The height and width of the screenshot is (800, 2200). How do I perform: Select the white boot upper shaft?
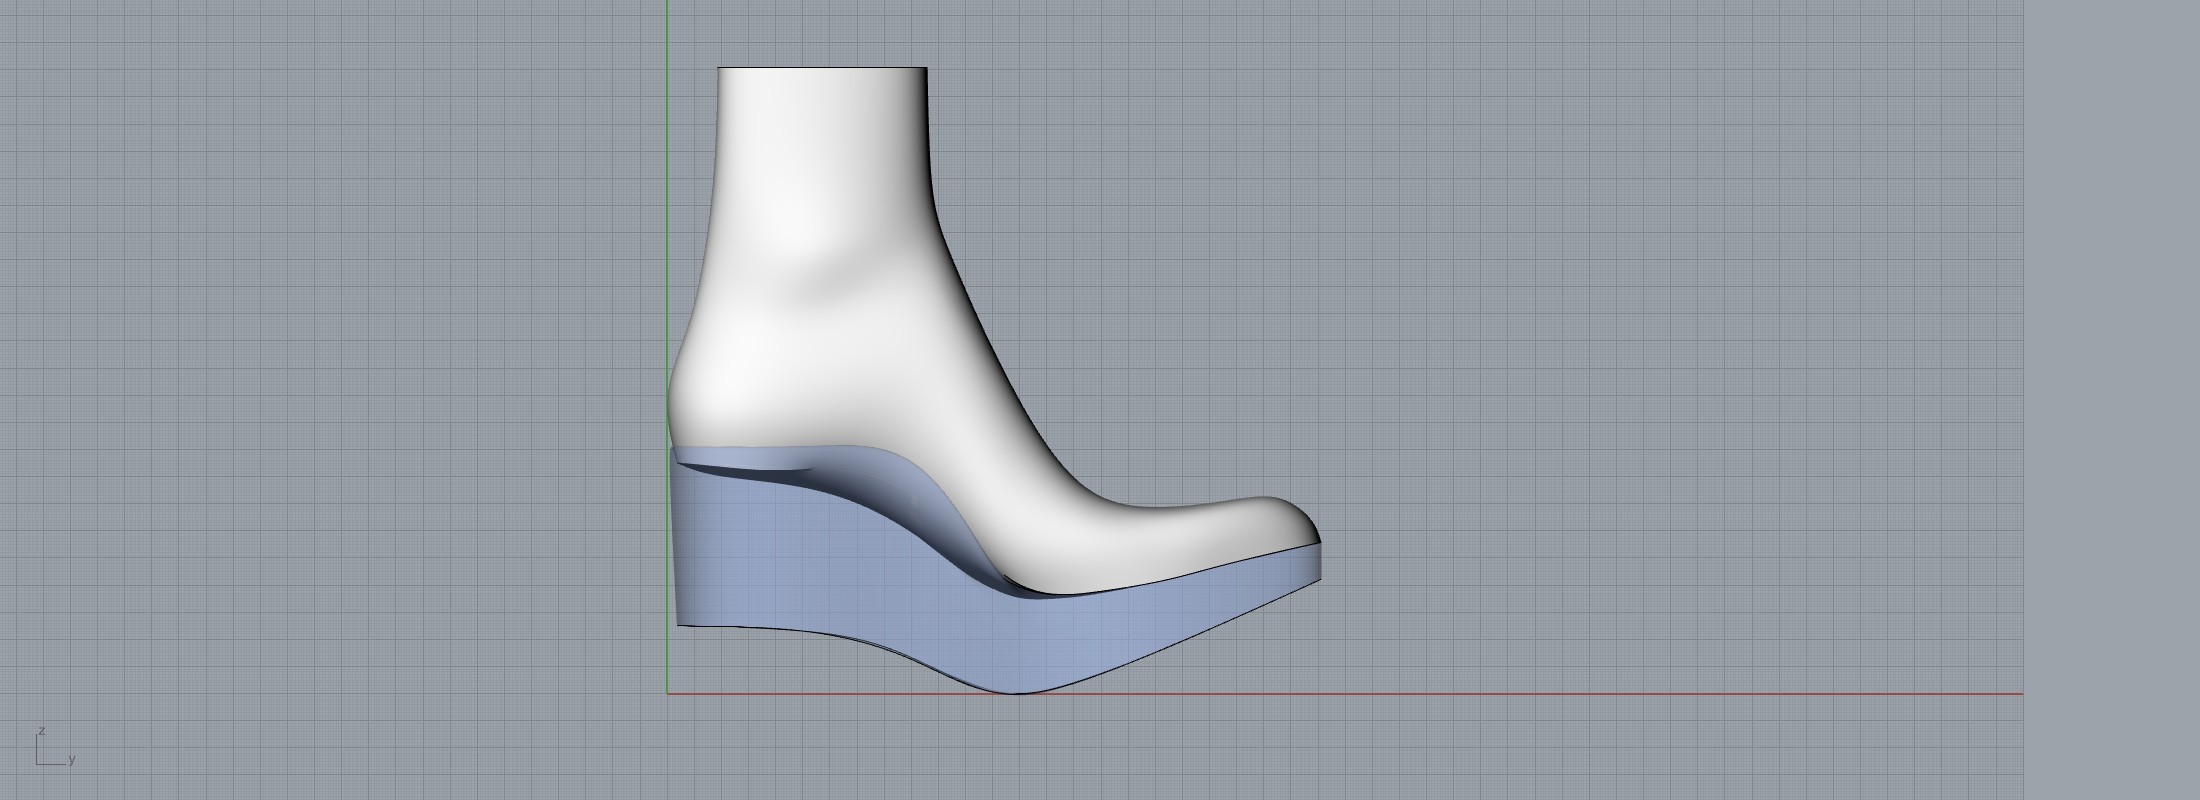tap(820, 200)
